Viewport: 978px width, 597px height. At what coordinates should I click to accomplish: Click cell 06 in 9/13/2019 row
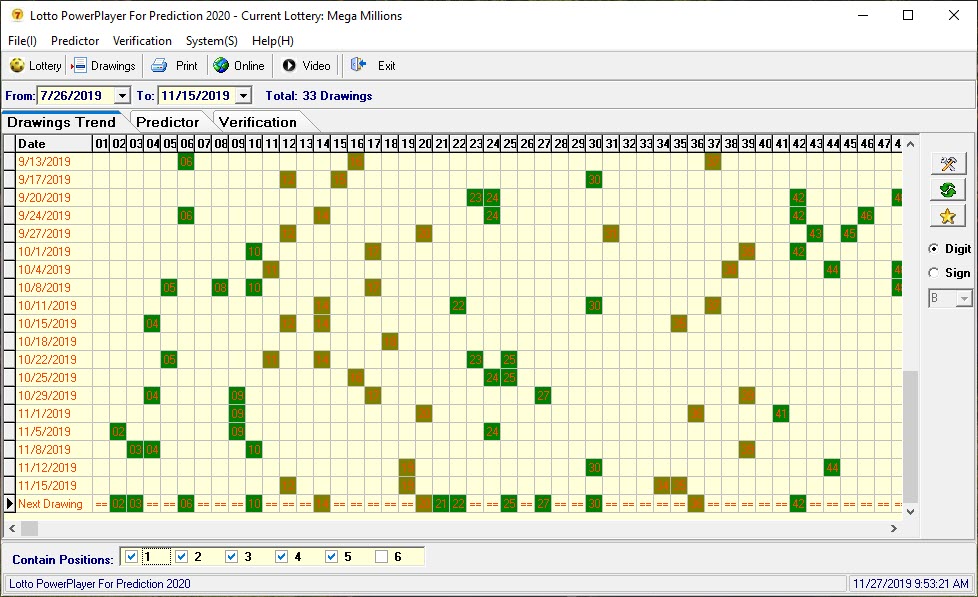pyautogui.click(x=186, y=162)
